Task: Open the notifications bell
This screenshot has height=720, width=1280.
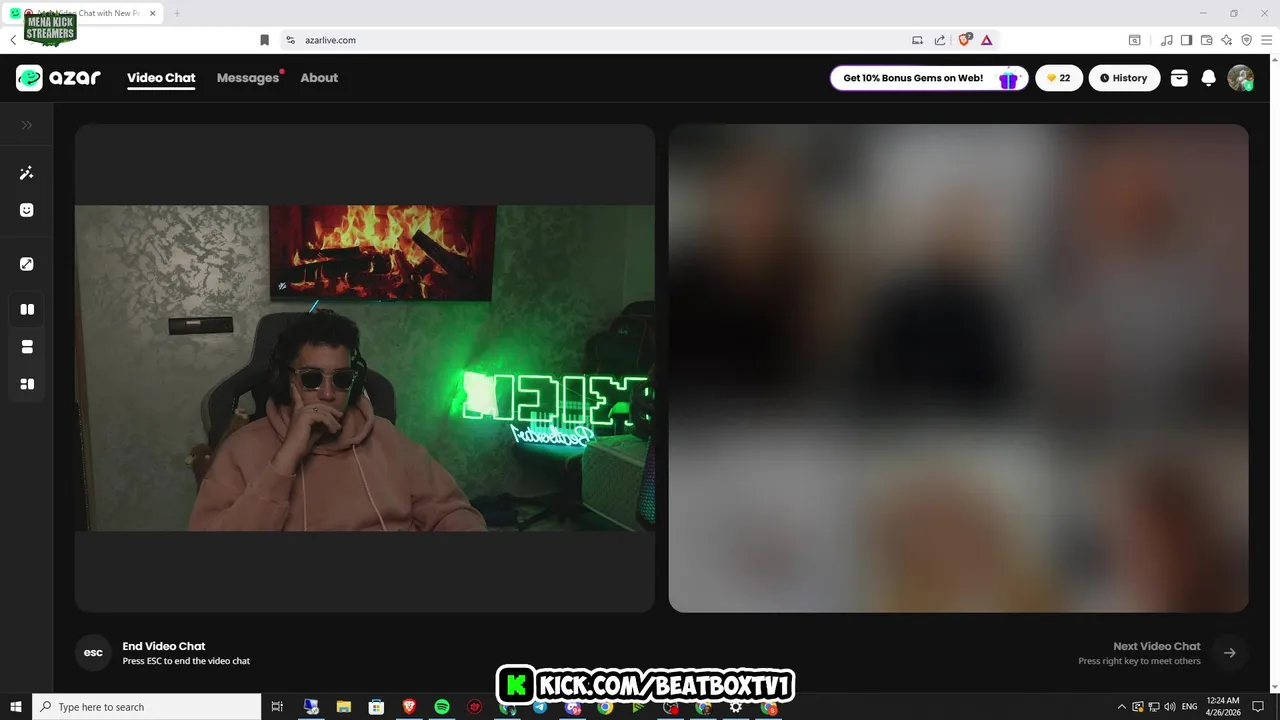Action: (1208, 78)
